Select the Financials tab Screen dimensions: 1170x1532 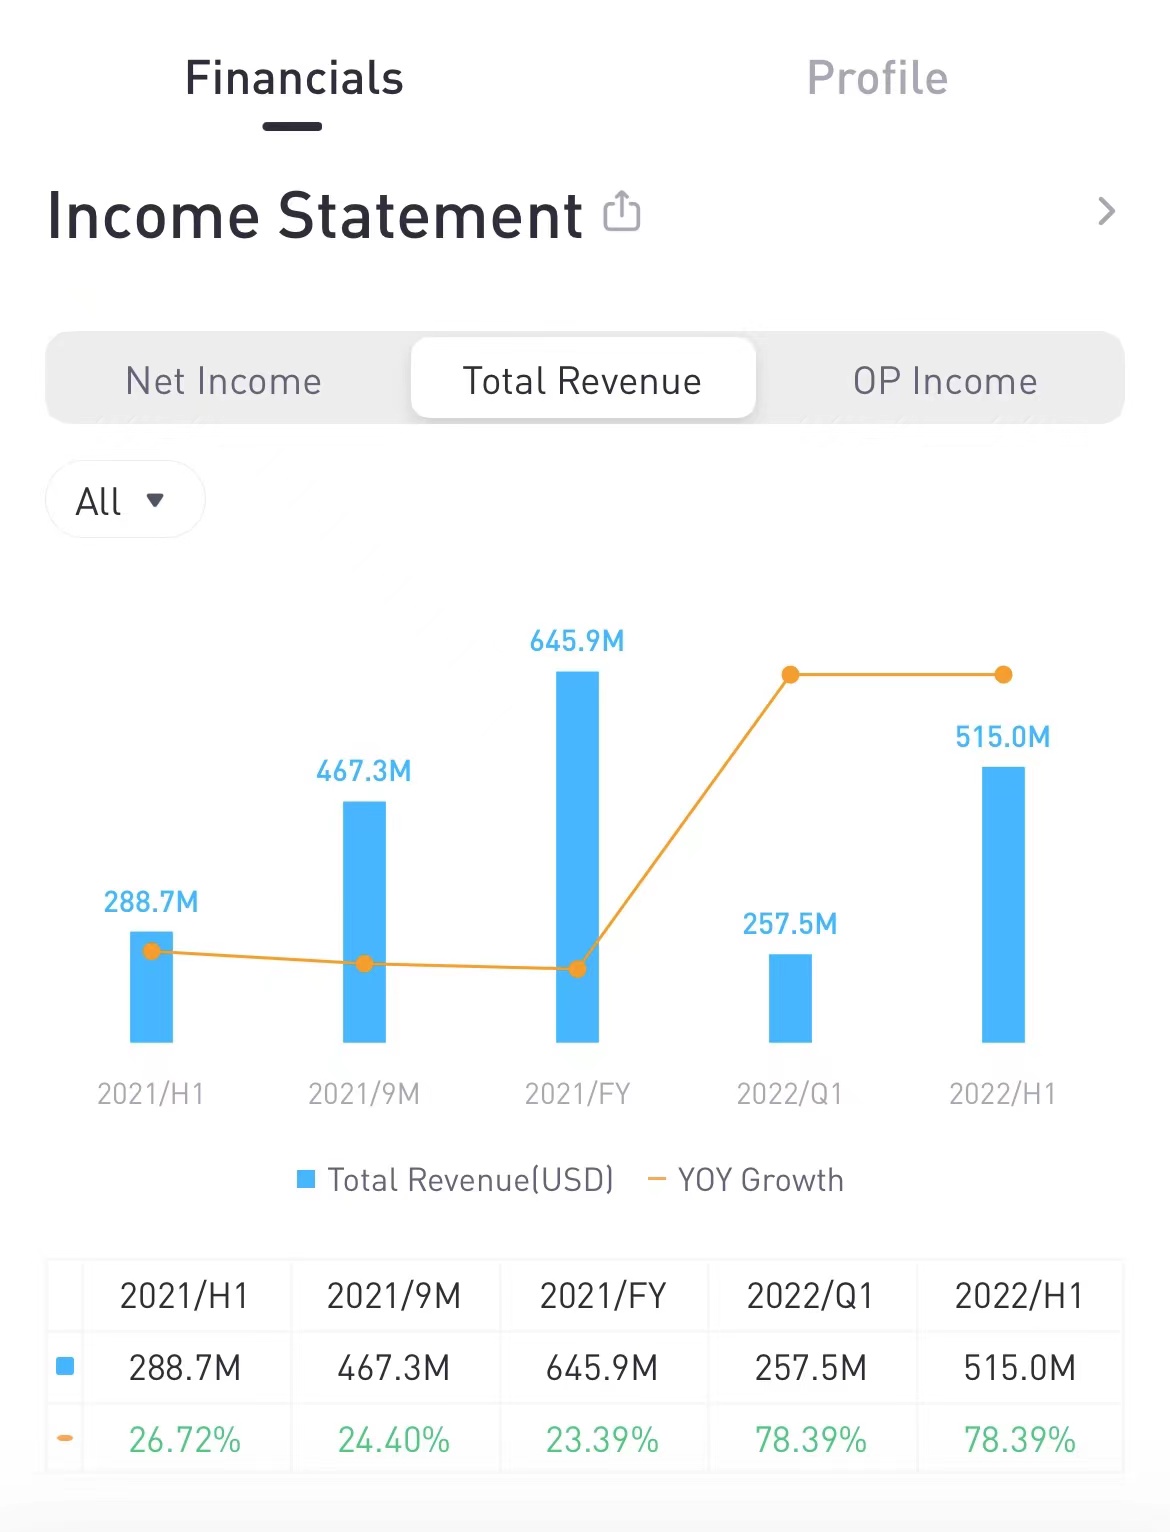pos(294,78)
